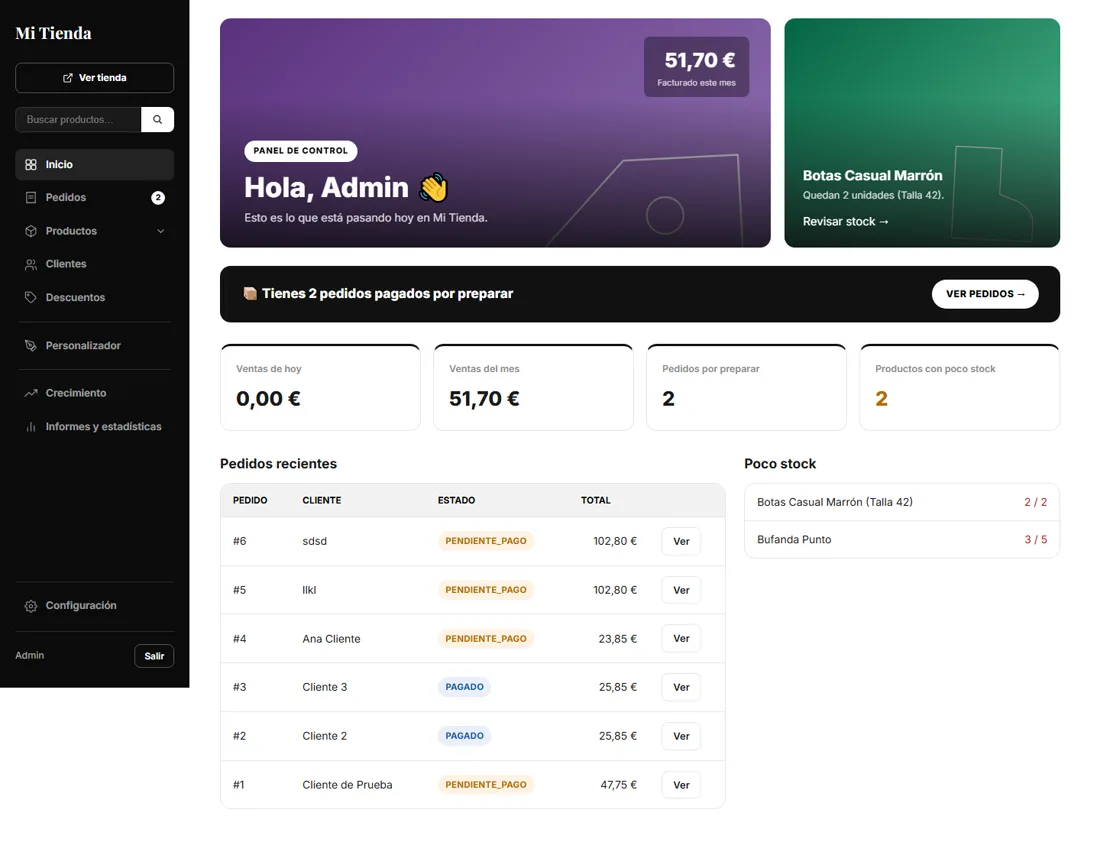1100x855 pixels.
Task: View order #2 from Cliente 2
Action: pos(681,736)
